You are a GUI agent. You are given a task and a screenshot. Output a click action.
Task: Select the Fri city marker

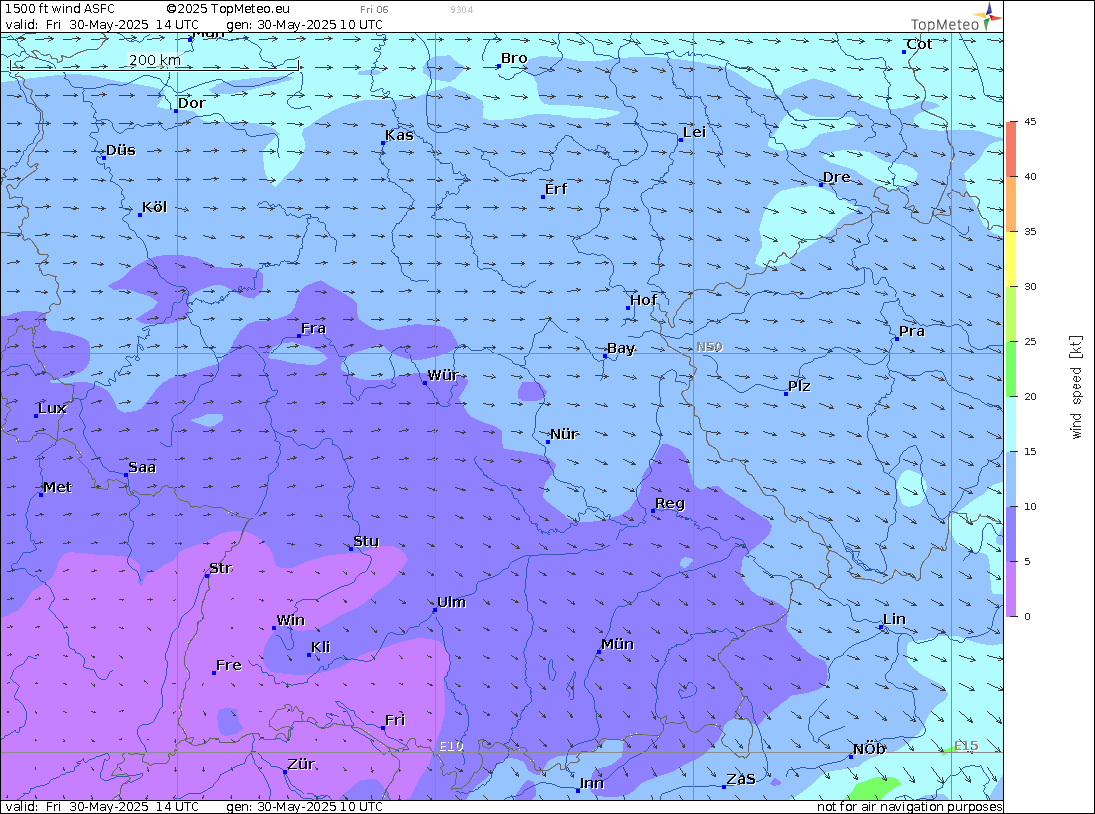pos(383,728)
